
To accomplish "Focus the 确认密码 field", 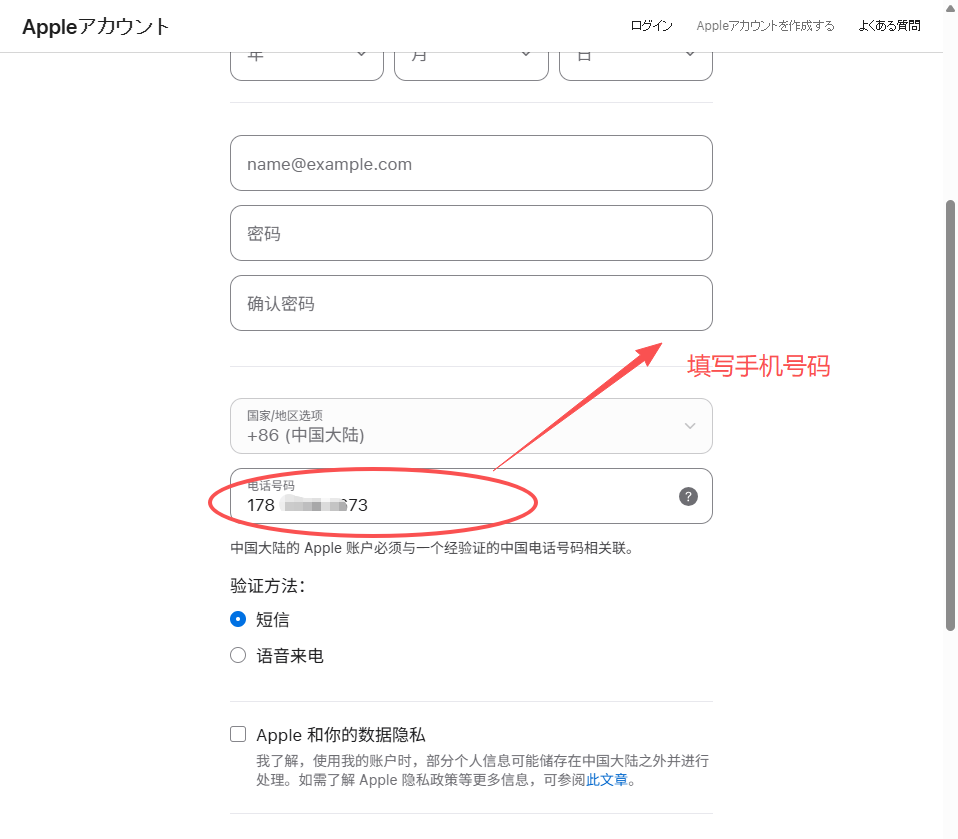I will (x=471, y=303).
